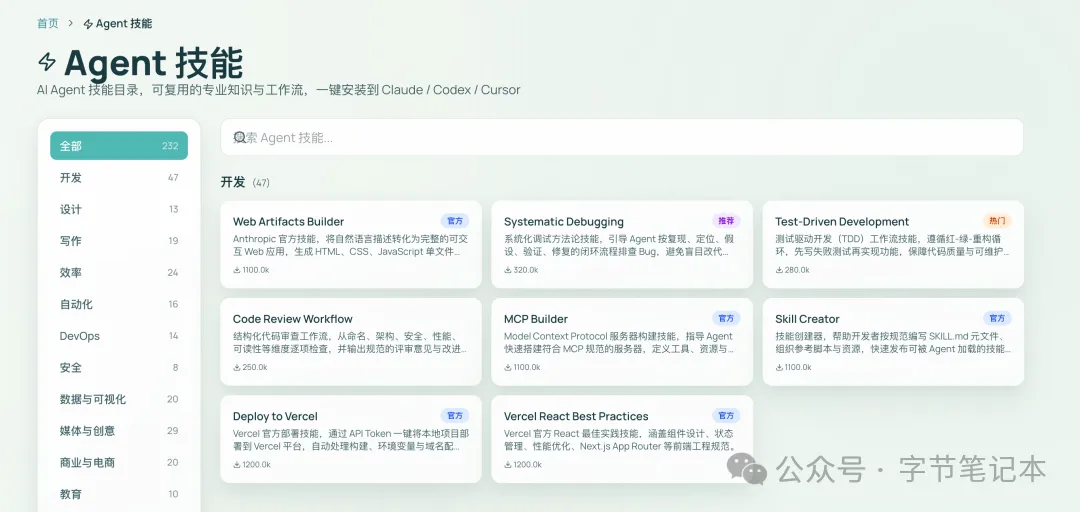The image size is (1080, 512).
Task: Click 官方 badge on Web Artifacts Builder
Action: [x=455, y=221]
